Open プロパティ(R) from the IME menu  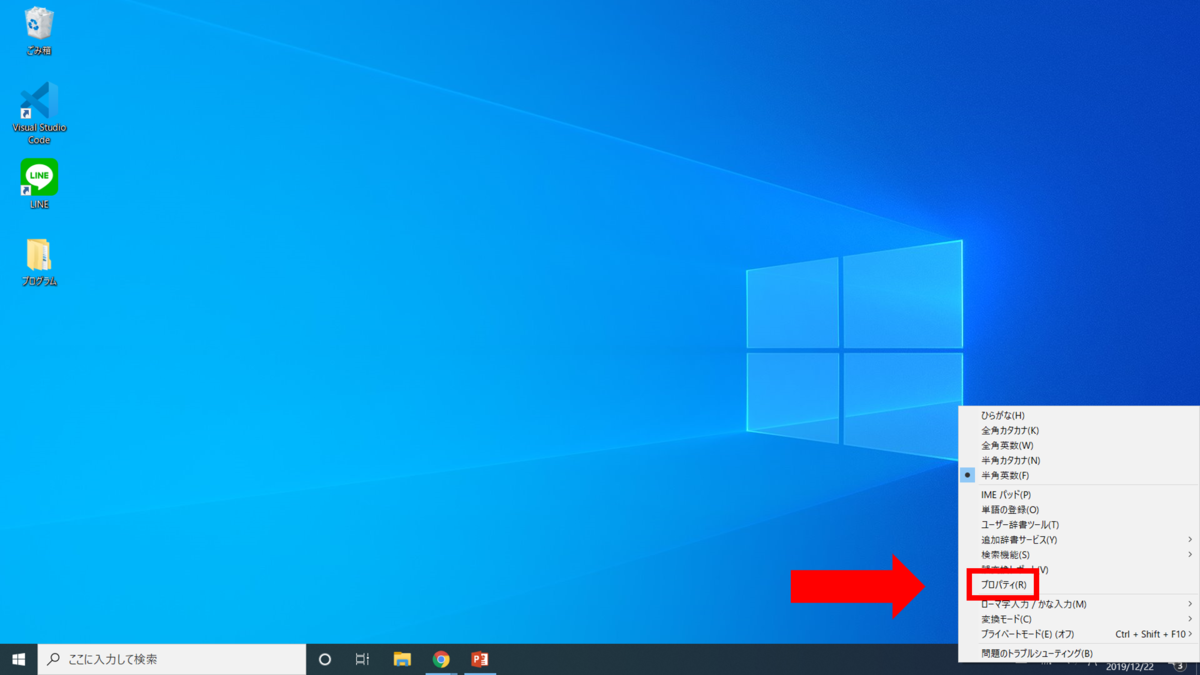tap(1079, 584)
